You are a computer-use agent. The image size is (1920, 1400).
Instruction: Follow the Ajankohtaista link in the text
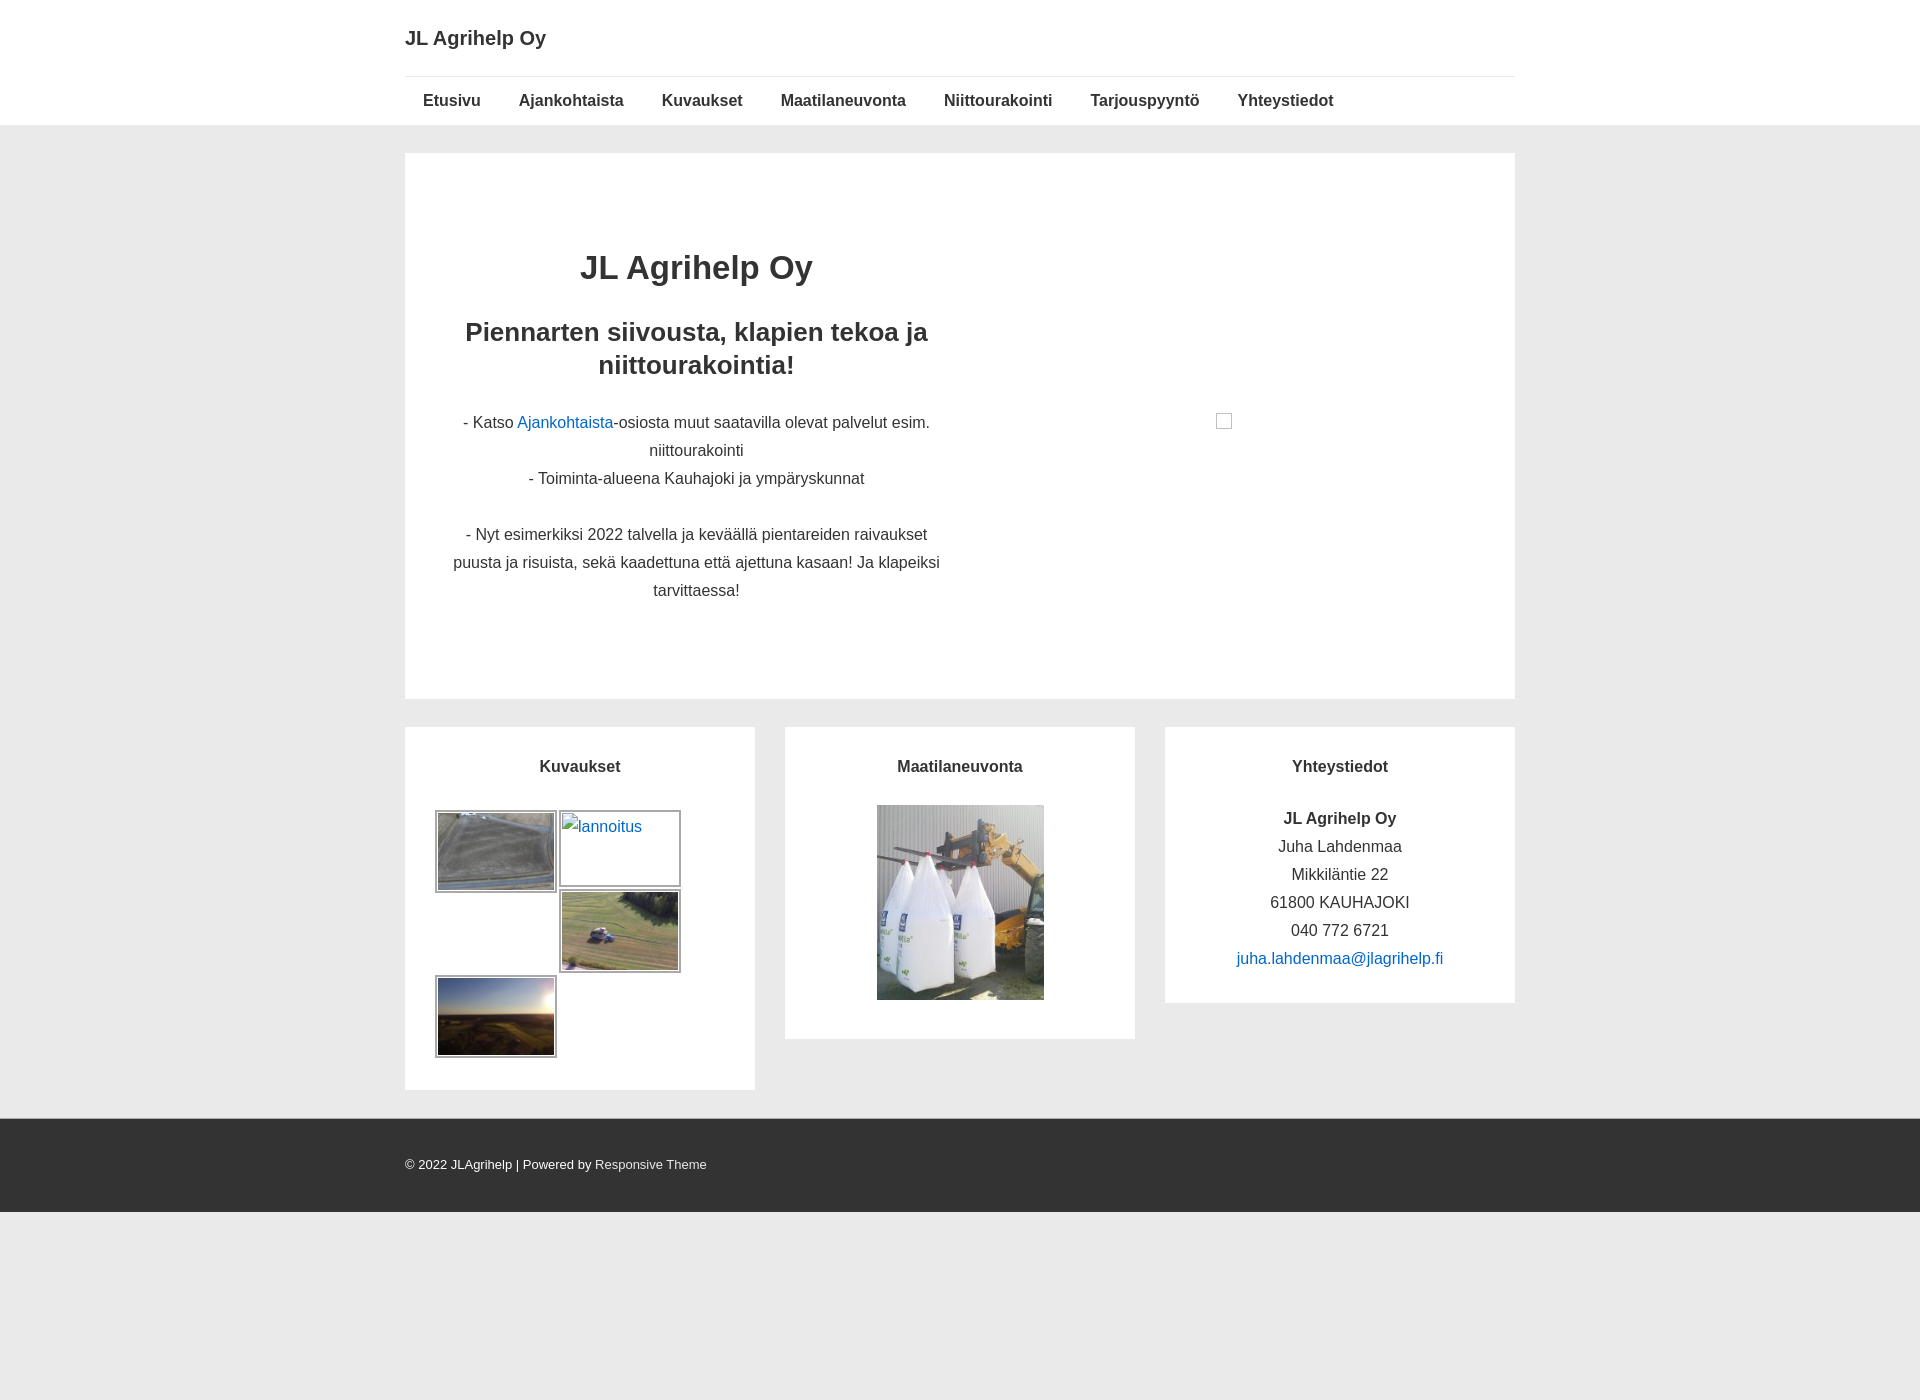coord(565,423)
